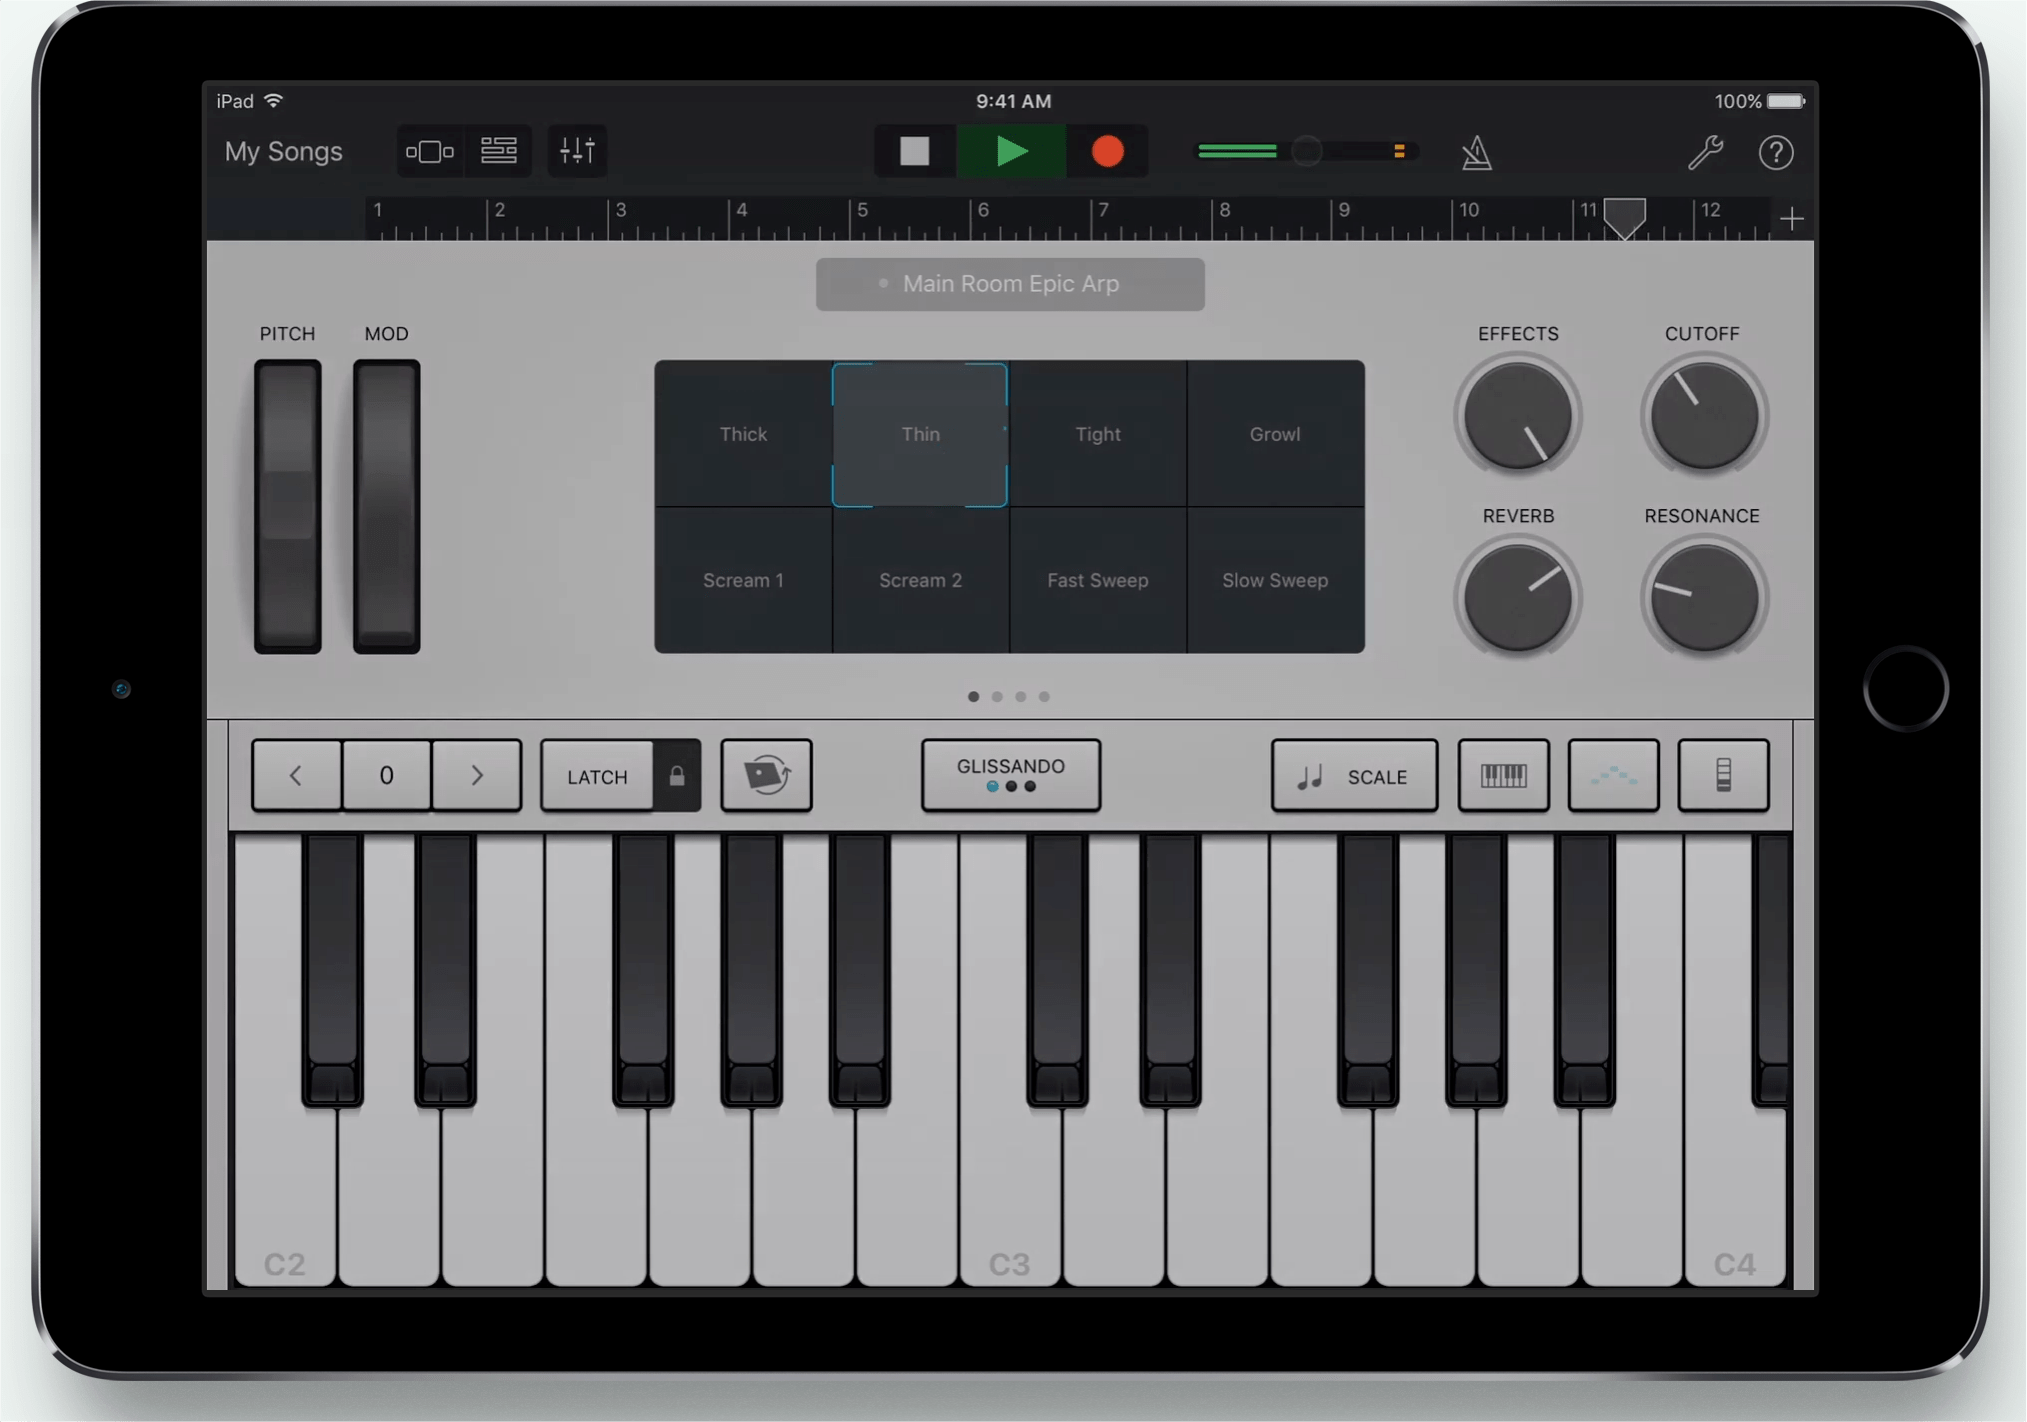Enable Glissando mode
Image resolution: width=2027 pixels, height=1422 pixels.
click(1010, 775)
